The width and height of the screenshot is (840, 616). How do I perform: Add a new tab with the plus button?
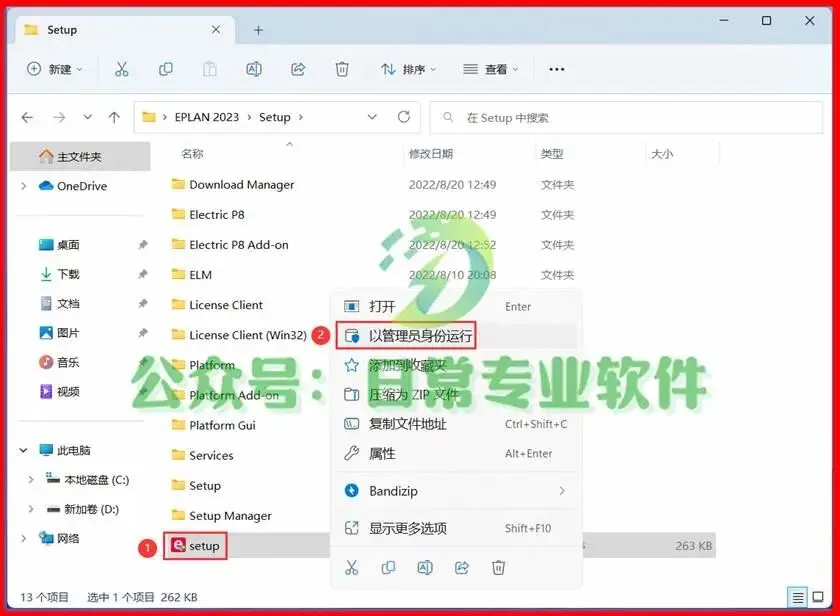(x=258, y=30)
